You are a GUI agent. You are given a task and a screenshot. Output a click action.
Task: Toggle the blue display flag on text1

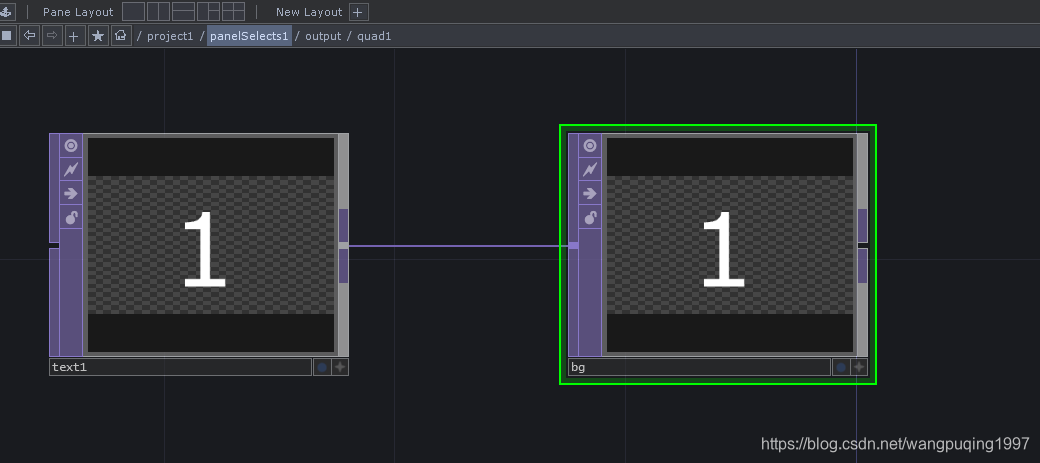322,367
